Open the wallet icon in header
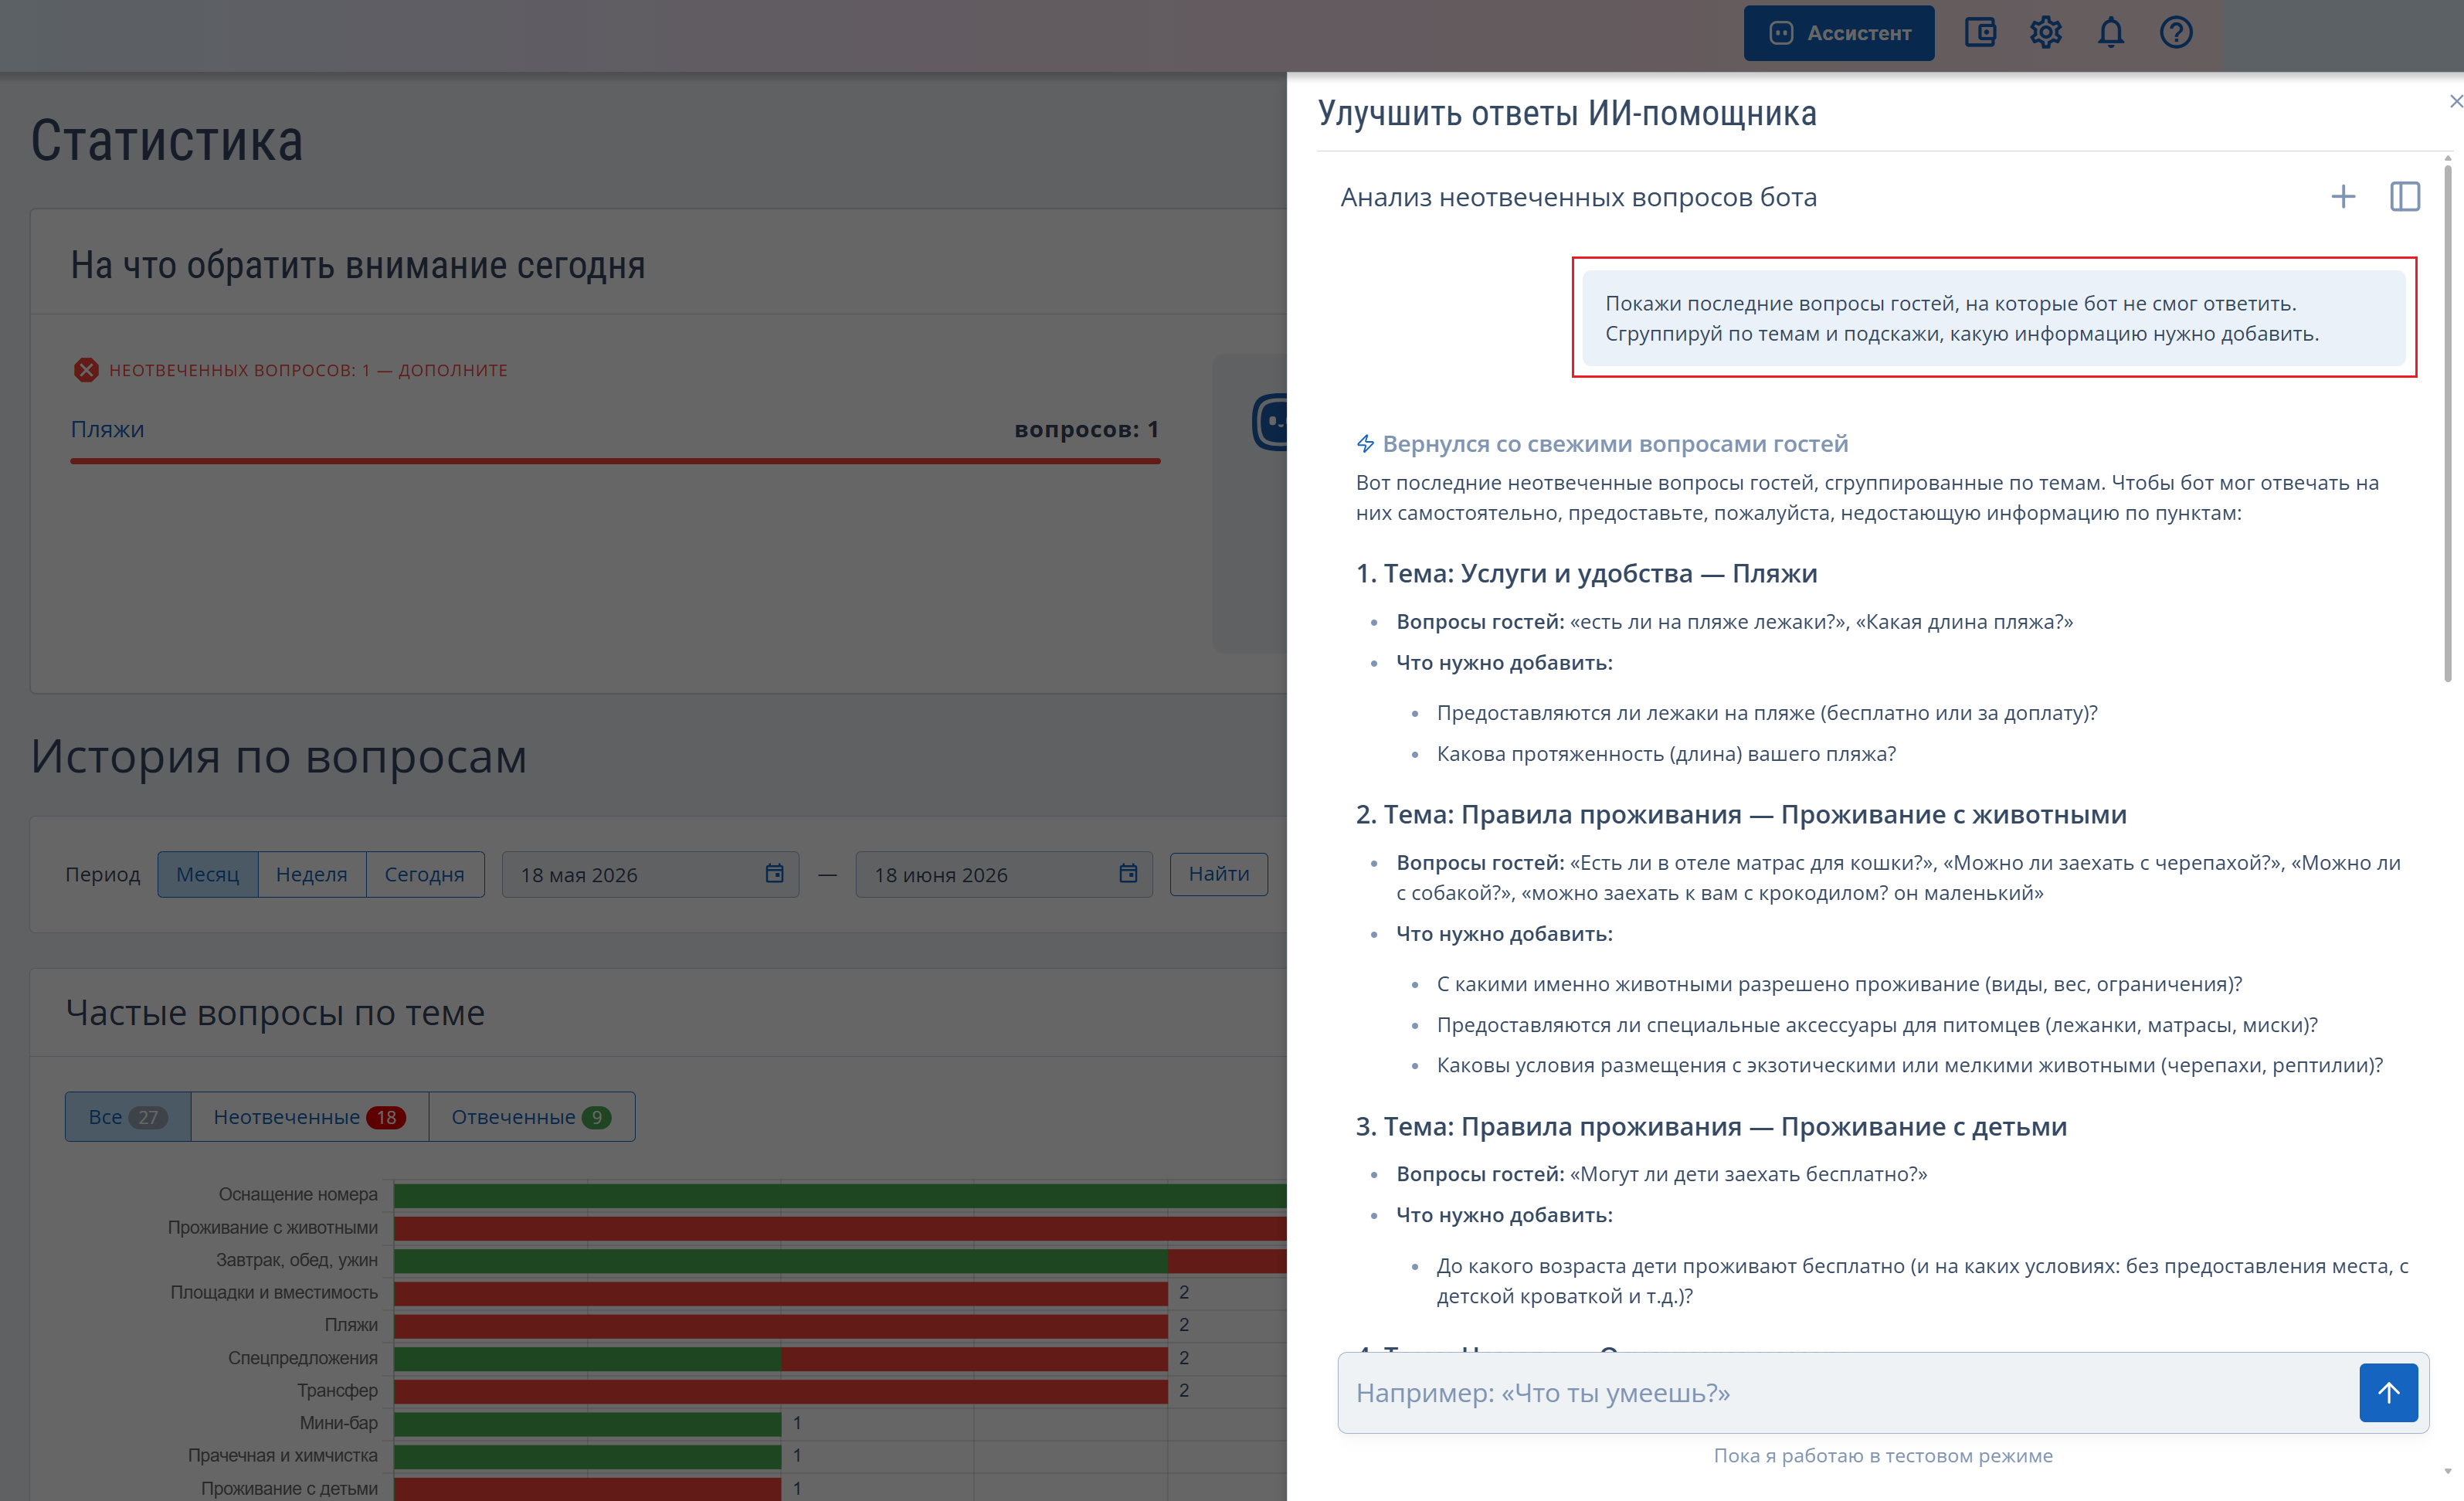2464x1501 pixels. tap(1980, 33)
